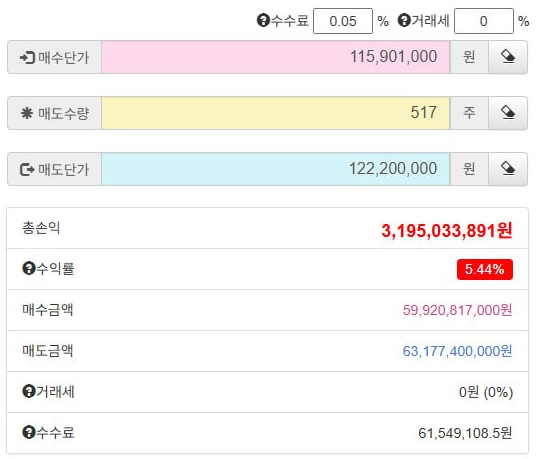
Task: Select the 총손익 value 3,195,033,891원
Action: click(x=447, y=231)
